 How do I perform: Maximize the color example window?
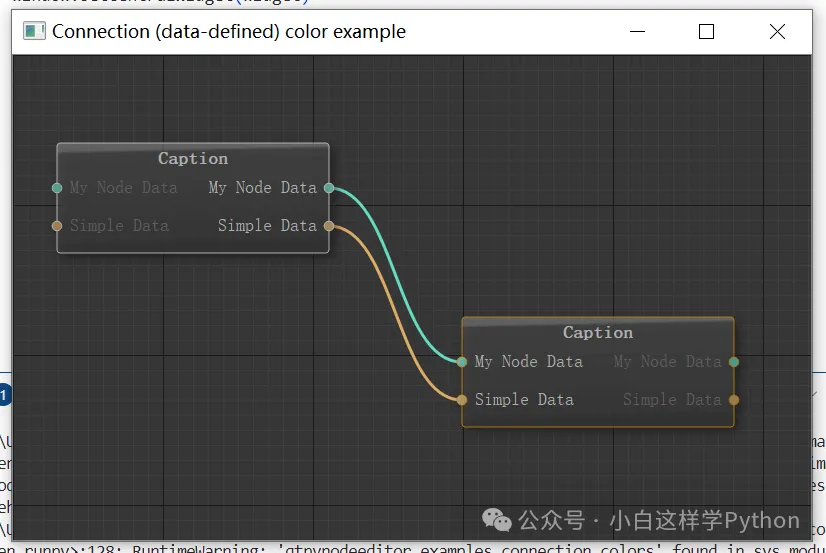tap(706, 32)
